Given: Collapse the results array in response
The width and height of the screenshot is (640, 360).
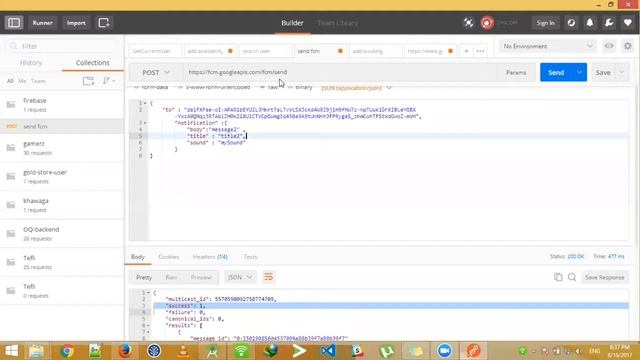Looking at the screenshot, I should [148, 325].
